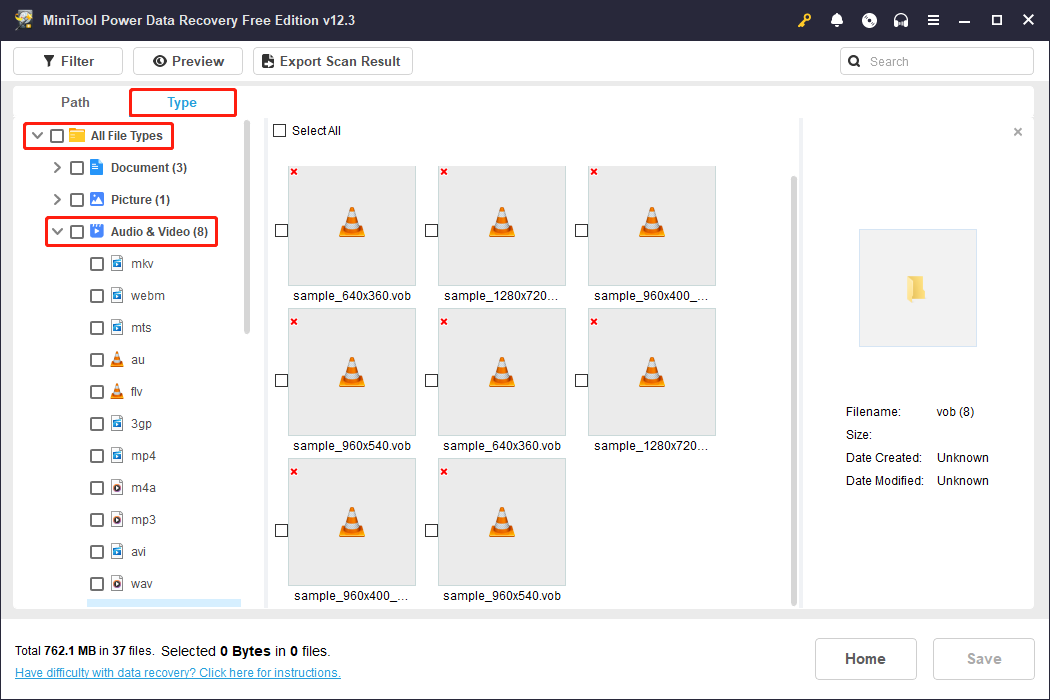1050x700 pixels.
Task: Click the thumbnail grid vertical scrollbar
Action: [x=794, y=391]
